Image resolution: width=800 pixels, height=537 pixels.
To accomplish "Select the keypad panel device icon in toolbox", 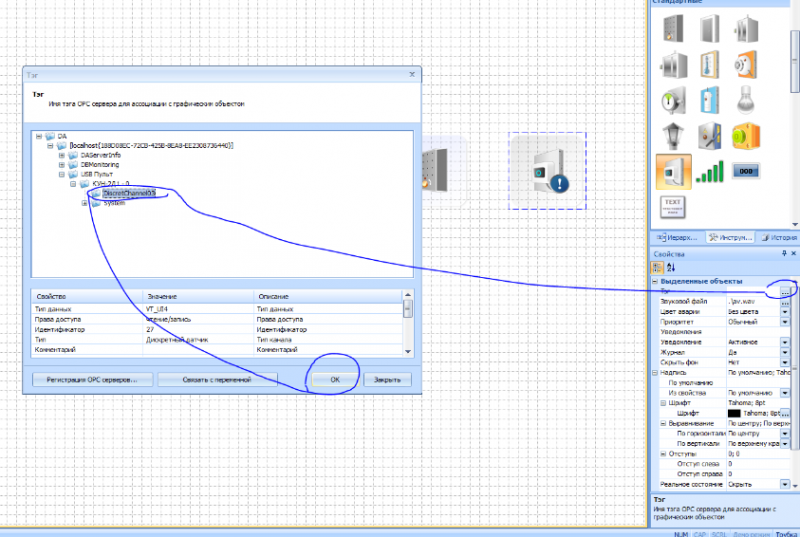I will pyautogui.click(x=673, y=29).
